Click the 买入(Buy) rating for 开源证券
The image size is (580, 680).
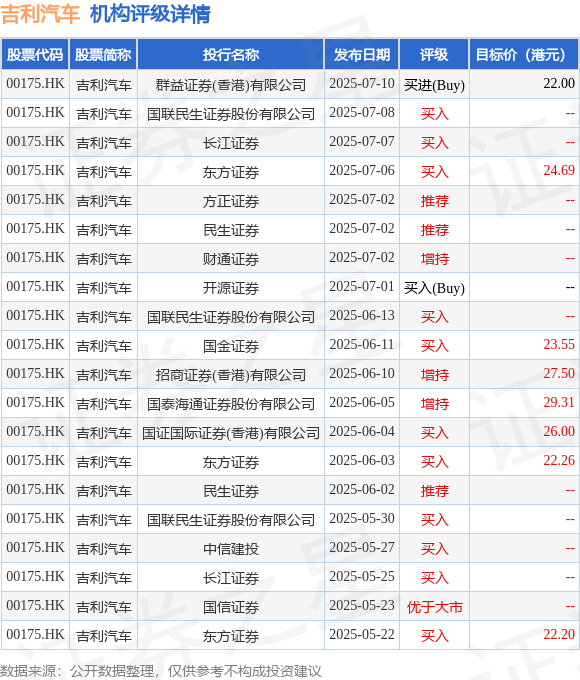coord(434,288)
